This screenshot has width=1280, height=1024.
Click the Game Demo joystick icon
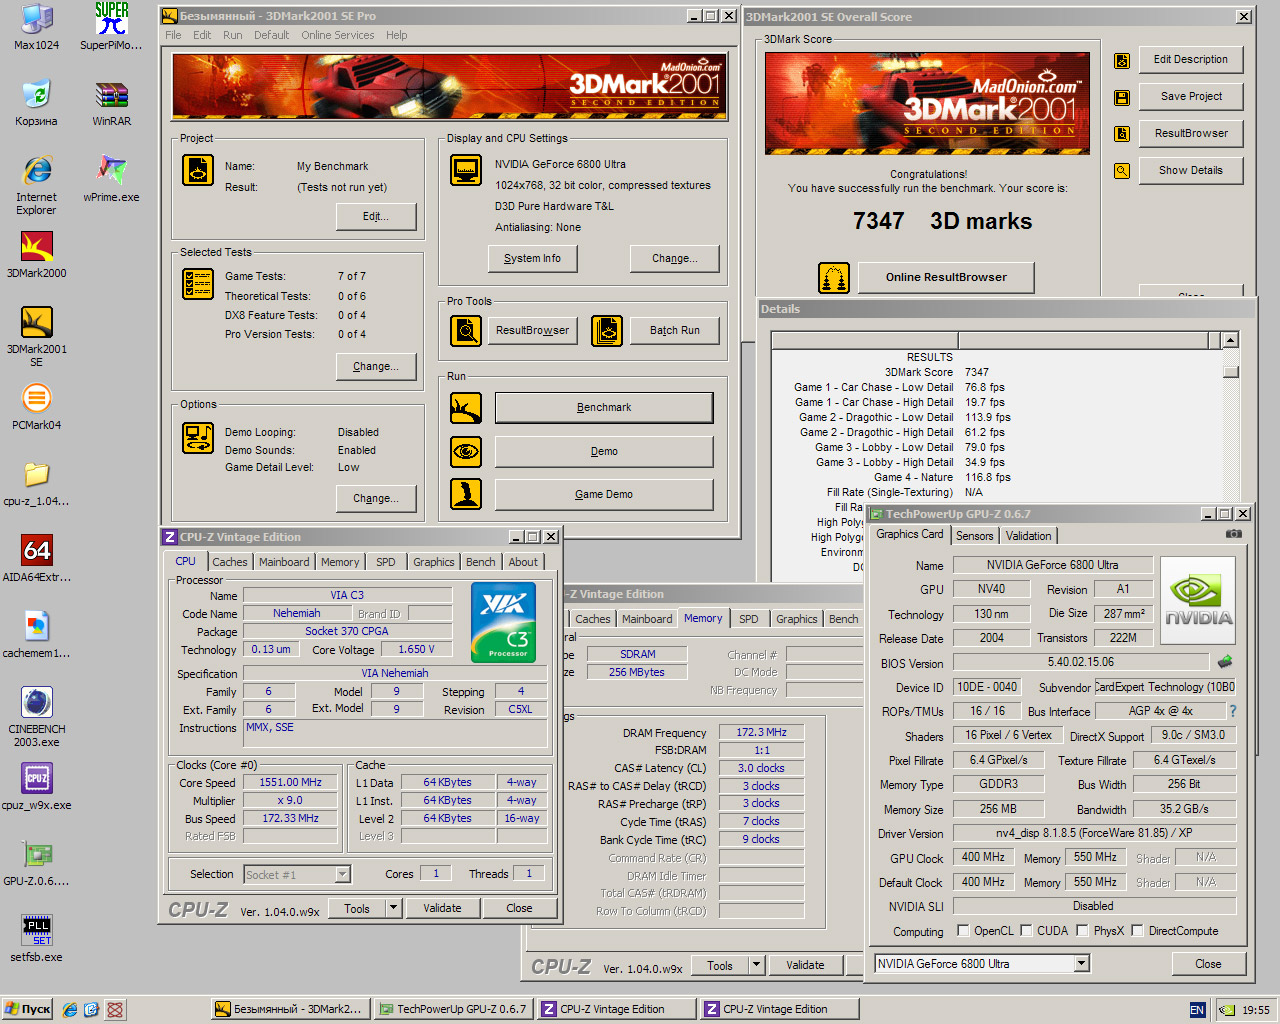point(466,494)
